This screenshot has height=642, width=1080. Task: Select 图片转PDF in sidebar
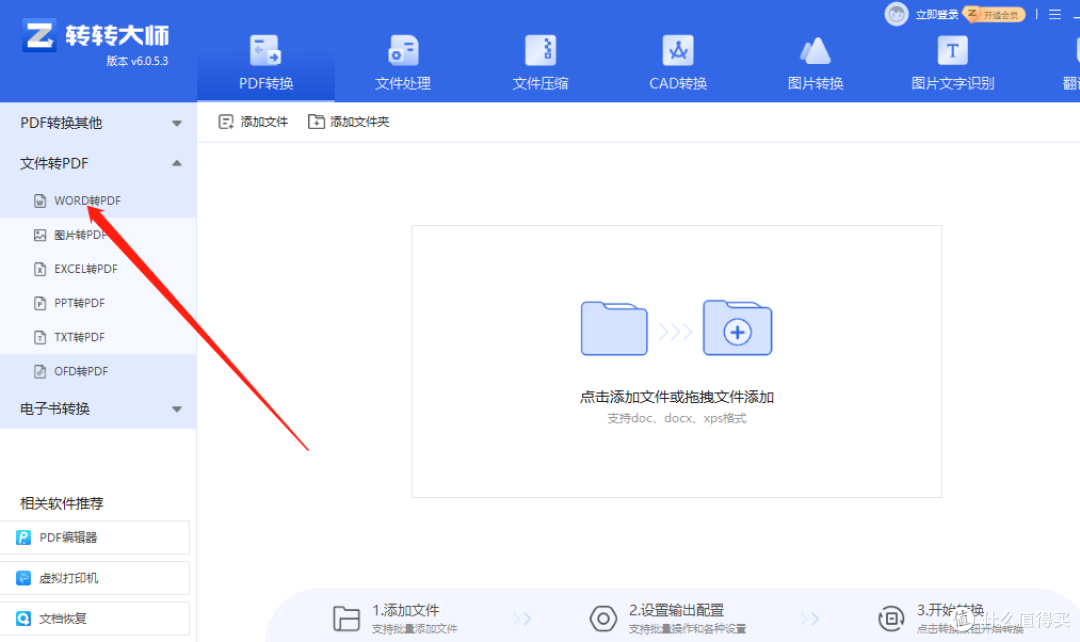click(x=98, y=235)
